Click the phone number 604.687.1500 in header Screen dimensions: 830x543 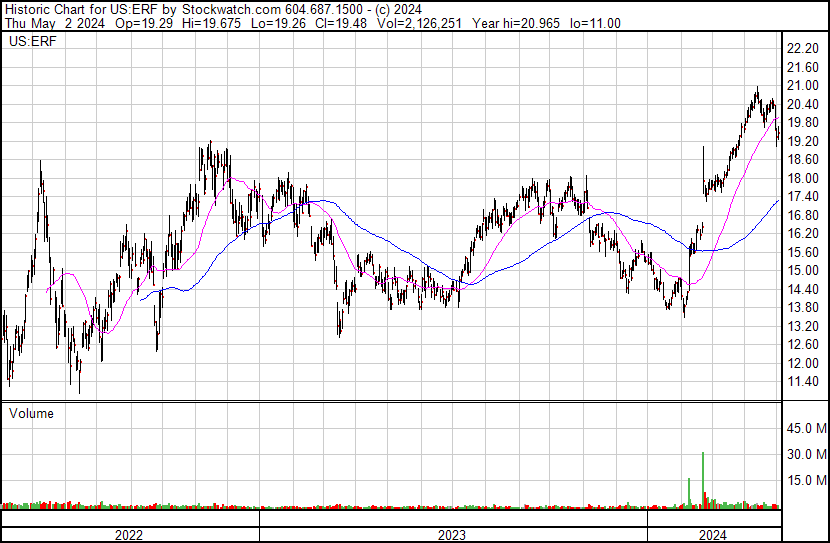pyautogui.click(x=324, y=9)
